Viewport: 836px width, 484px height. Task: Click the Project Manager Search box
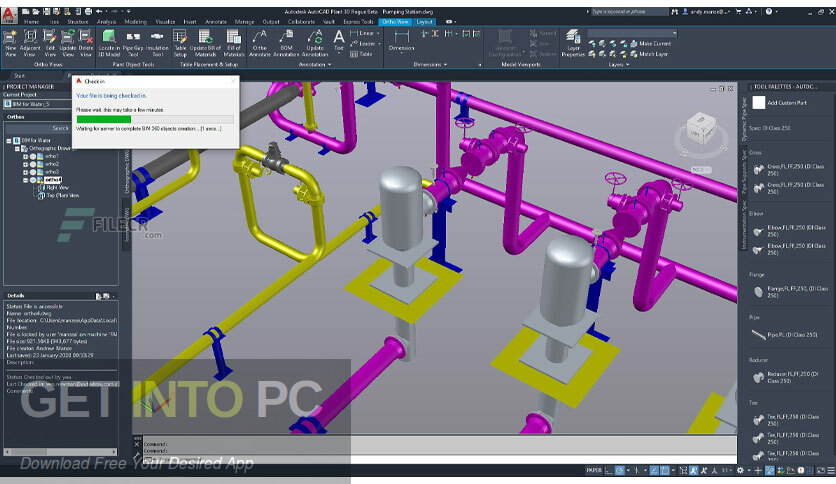pyautogui.click(x=38, y=128)
